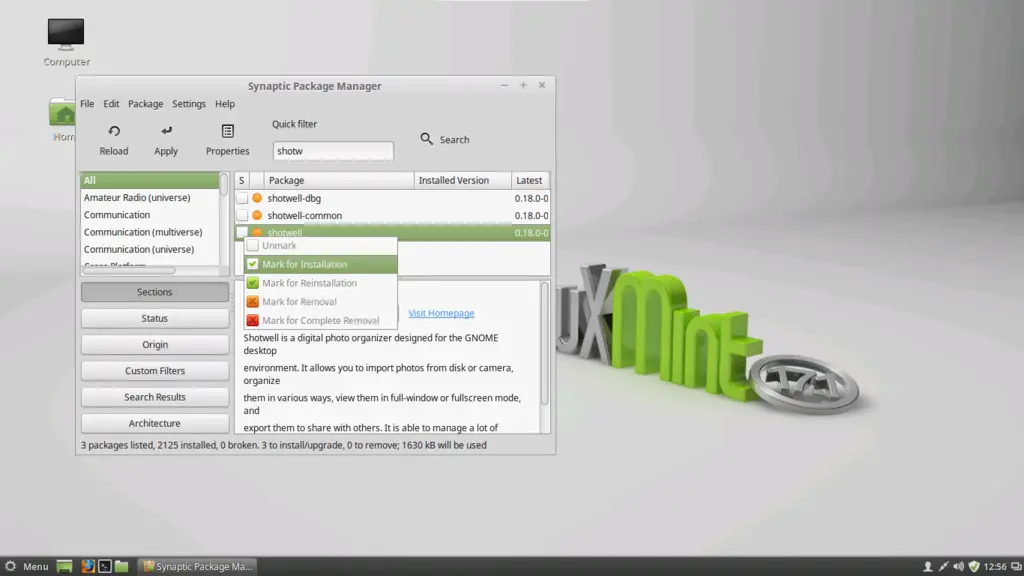Click the description pane vertical scrollbar

(545, 343)
